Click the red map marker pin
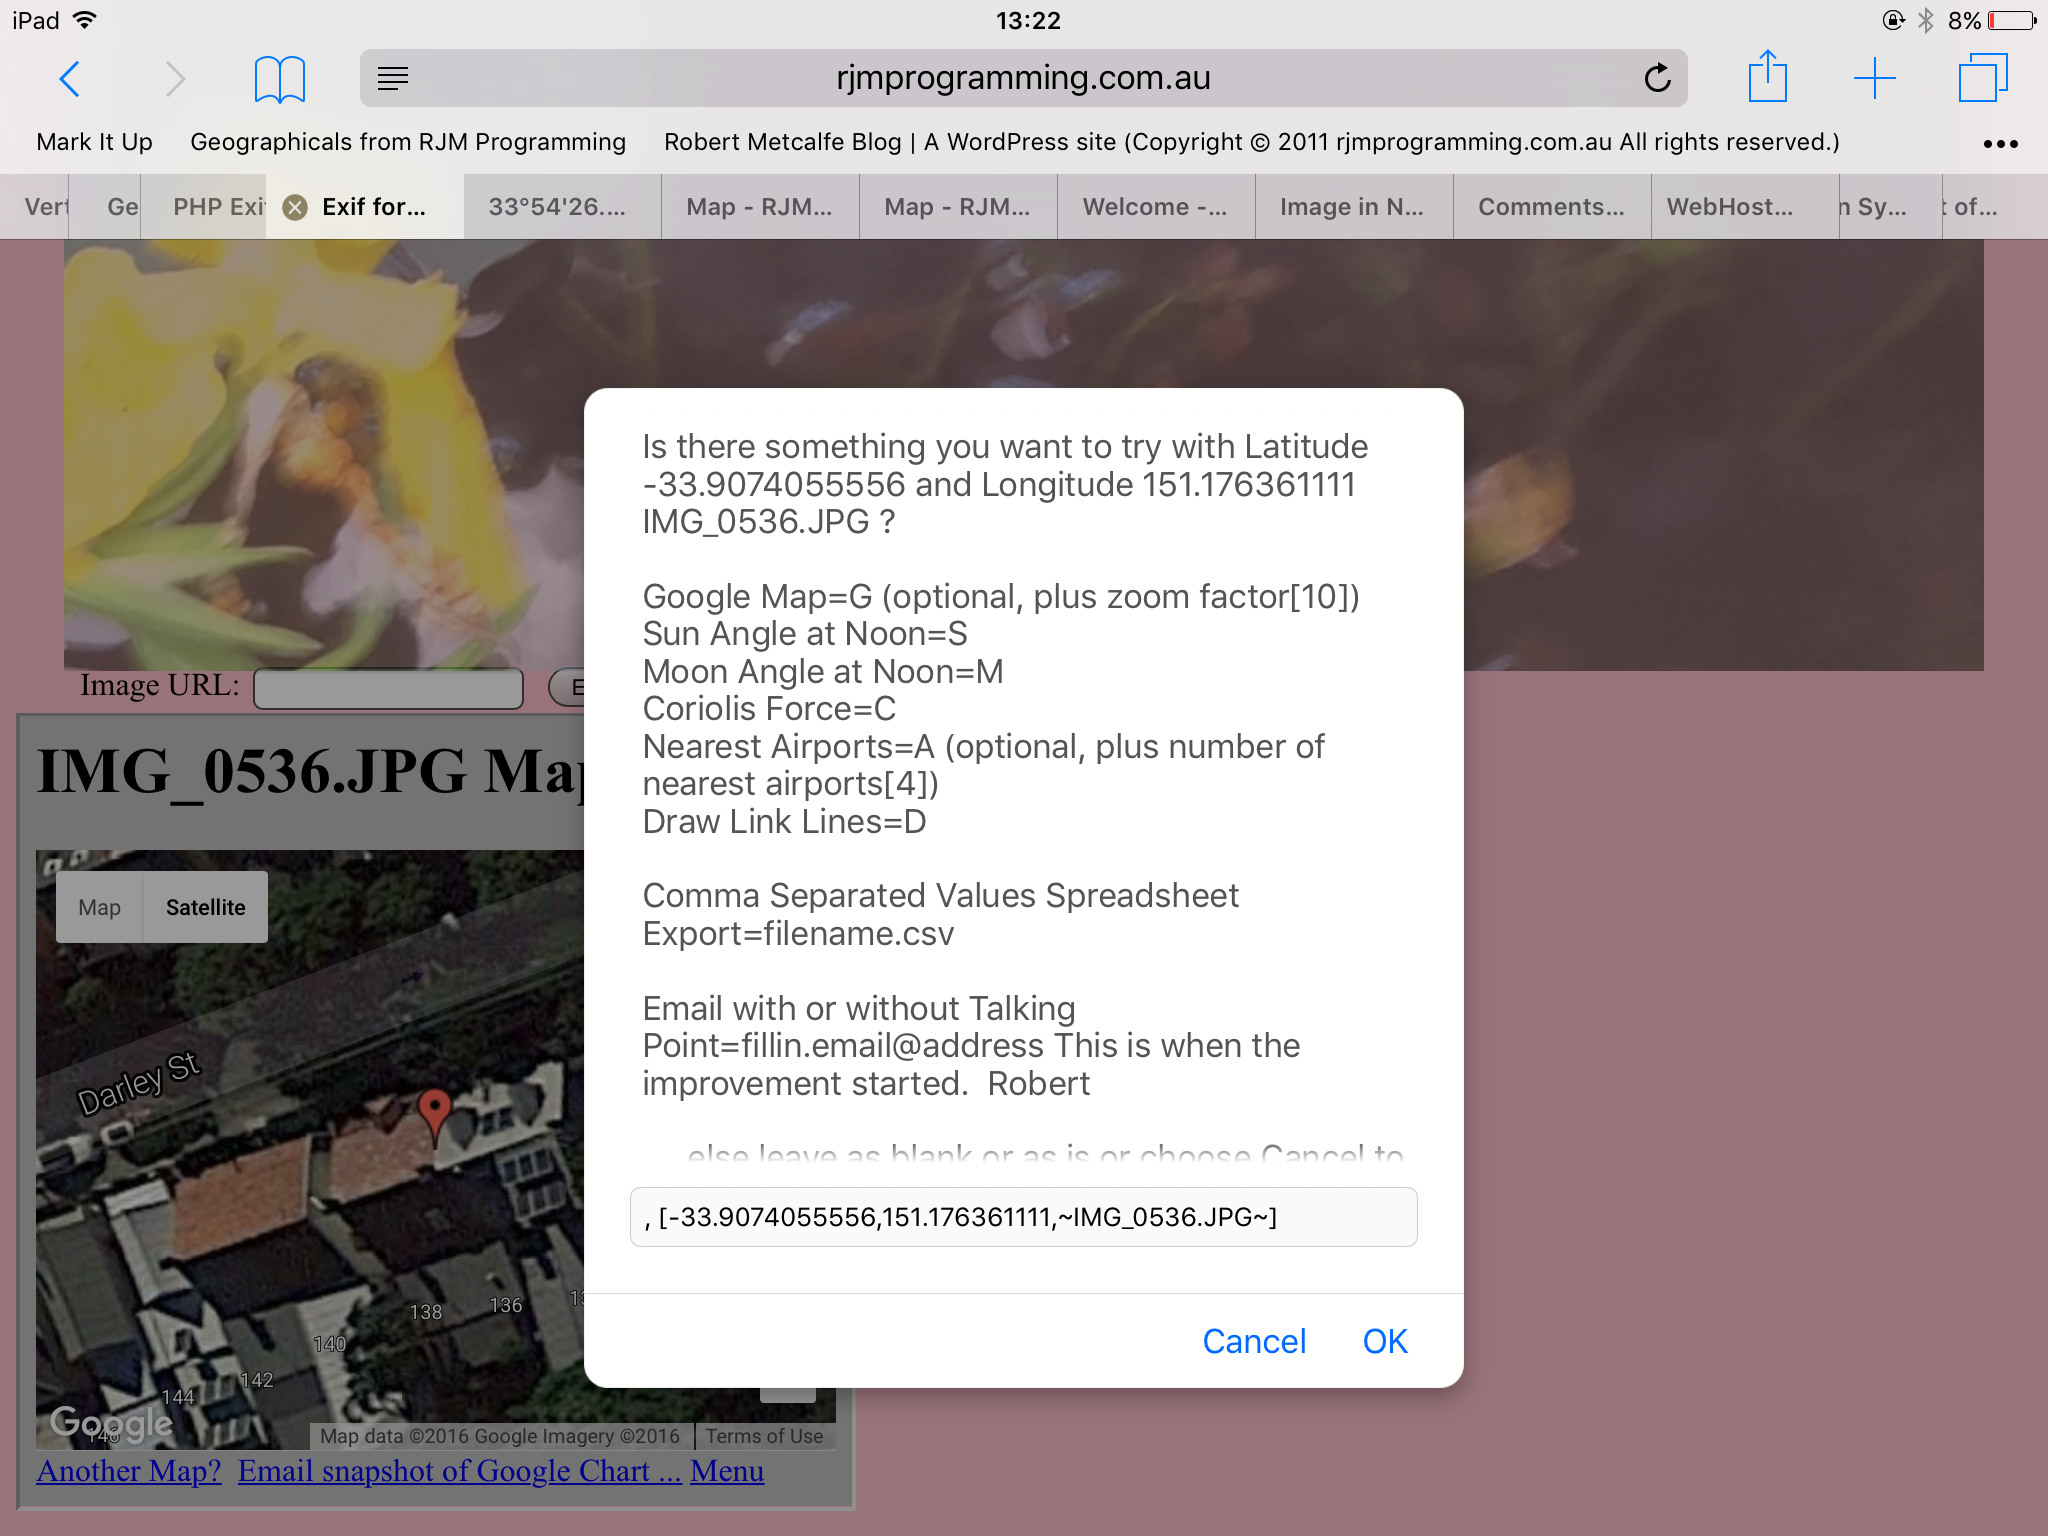The image size is (2048, 1536). click(x=434, y=1116)
